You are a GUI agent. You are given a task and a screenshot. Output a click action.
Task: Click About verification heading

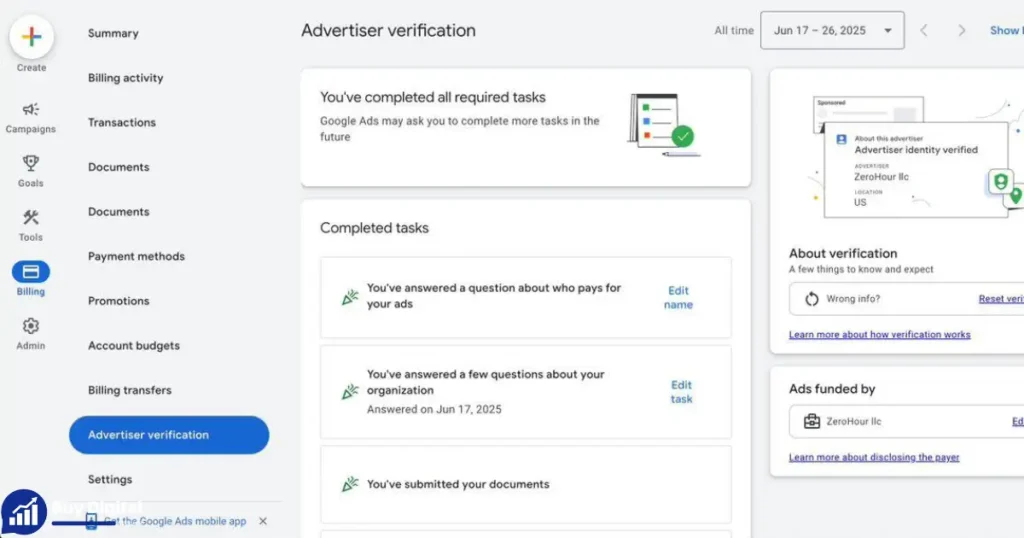(x=842, y=253)
